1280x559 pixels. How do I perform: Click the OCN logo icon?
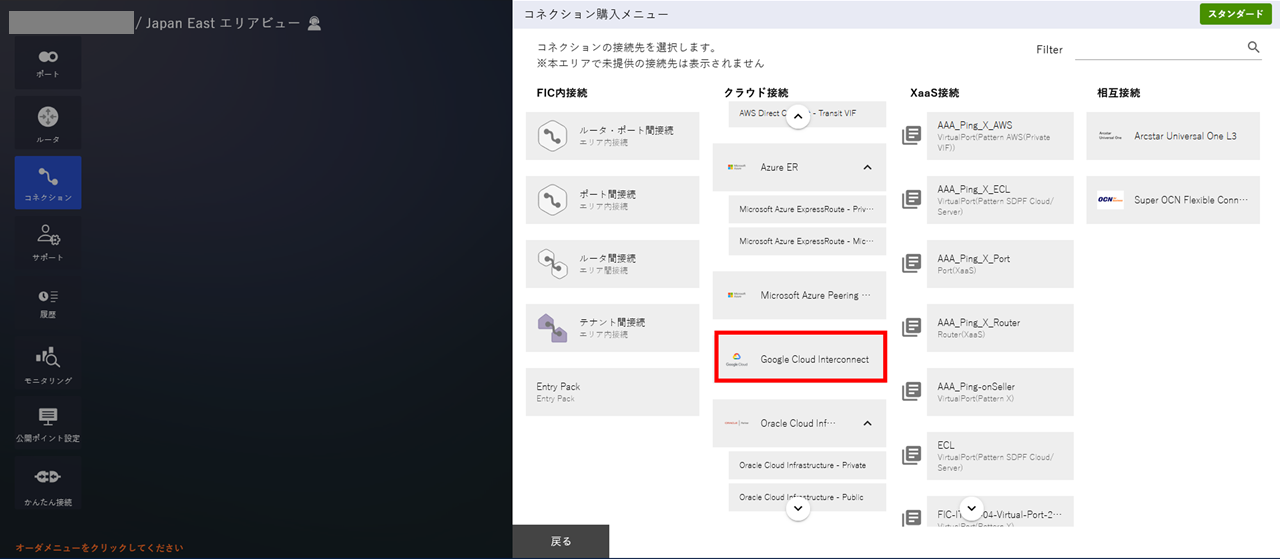coord(1110,200)
